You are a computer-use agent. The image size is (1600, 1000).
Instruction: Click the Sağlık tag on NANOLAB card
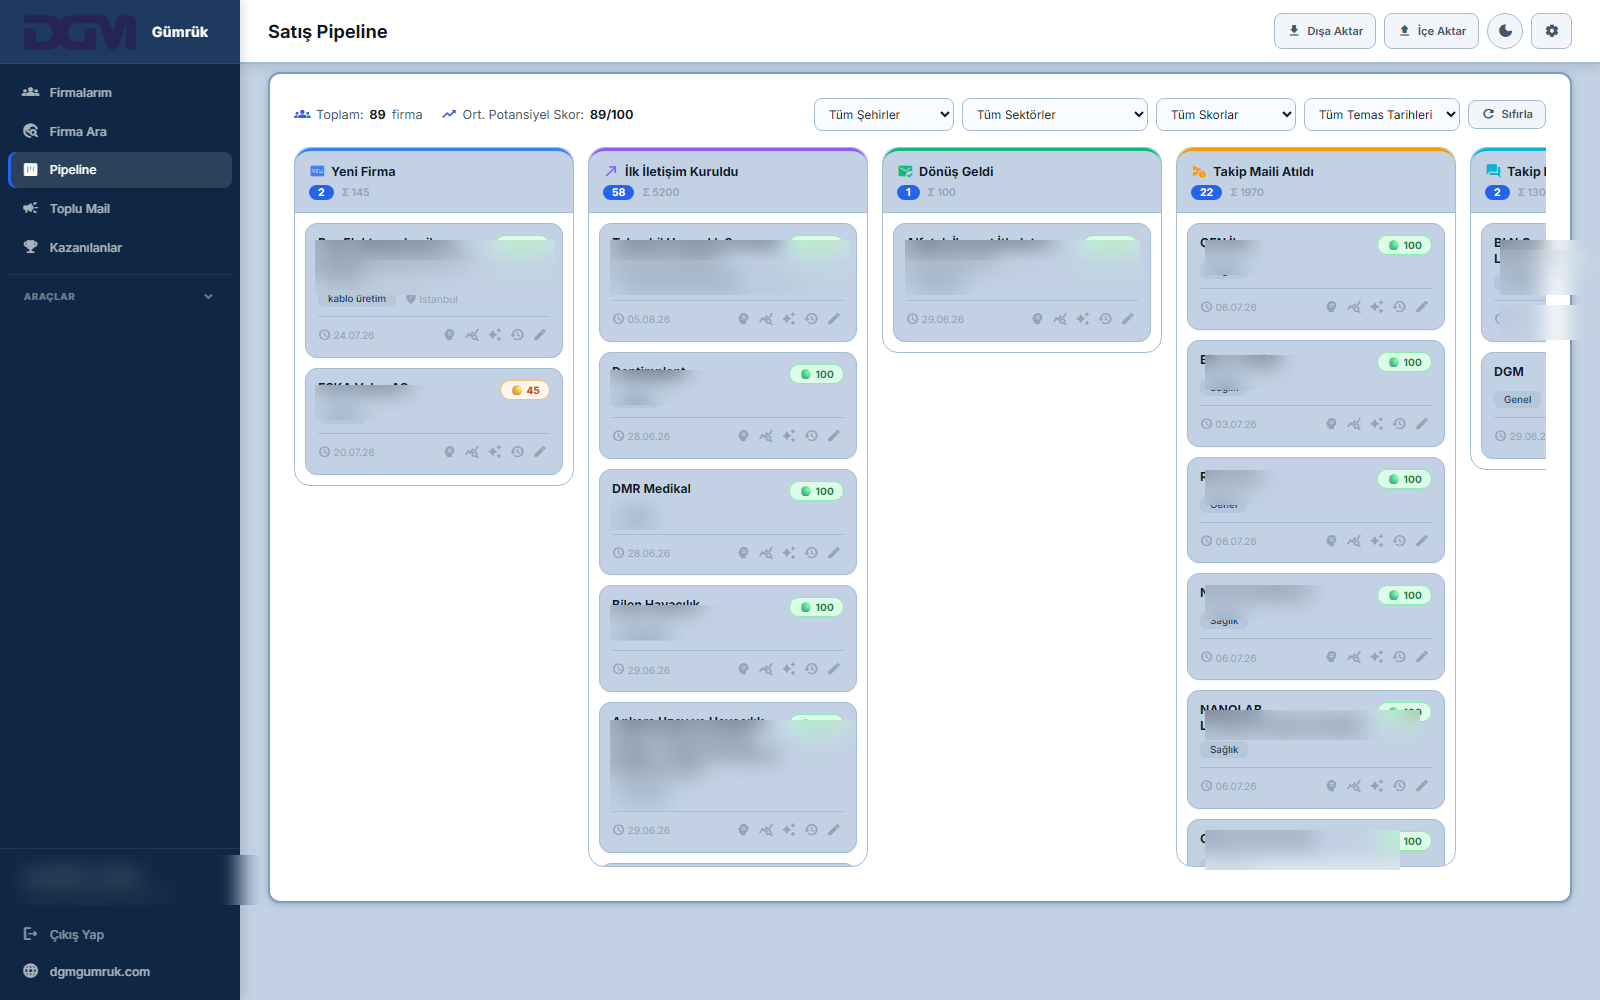coord(1224,750)
